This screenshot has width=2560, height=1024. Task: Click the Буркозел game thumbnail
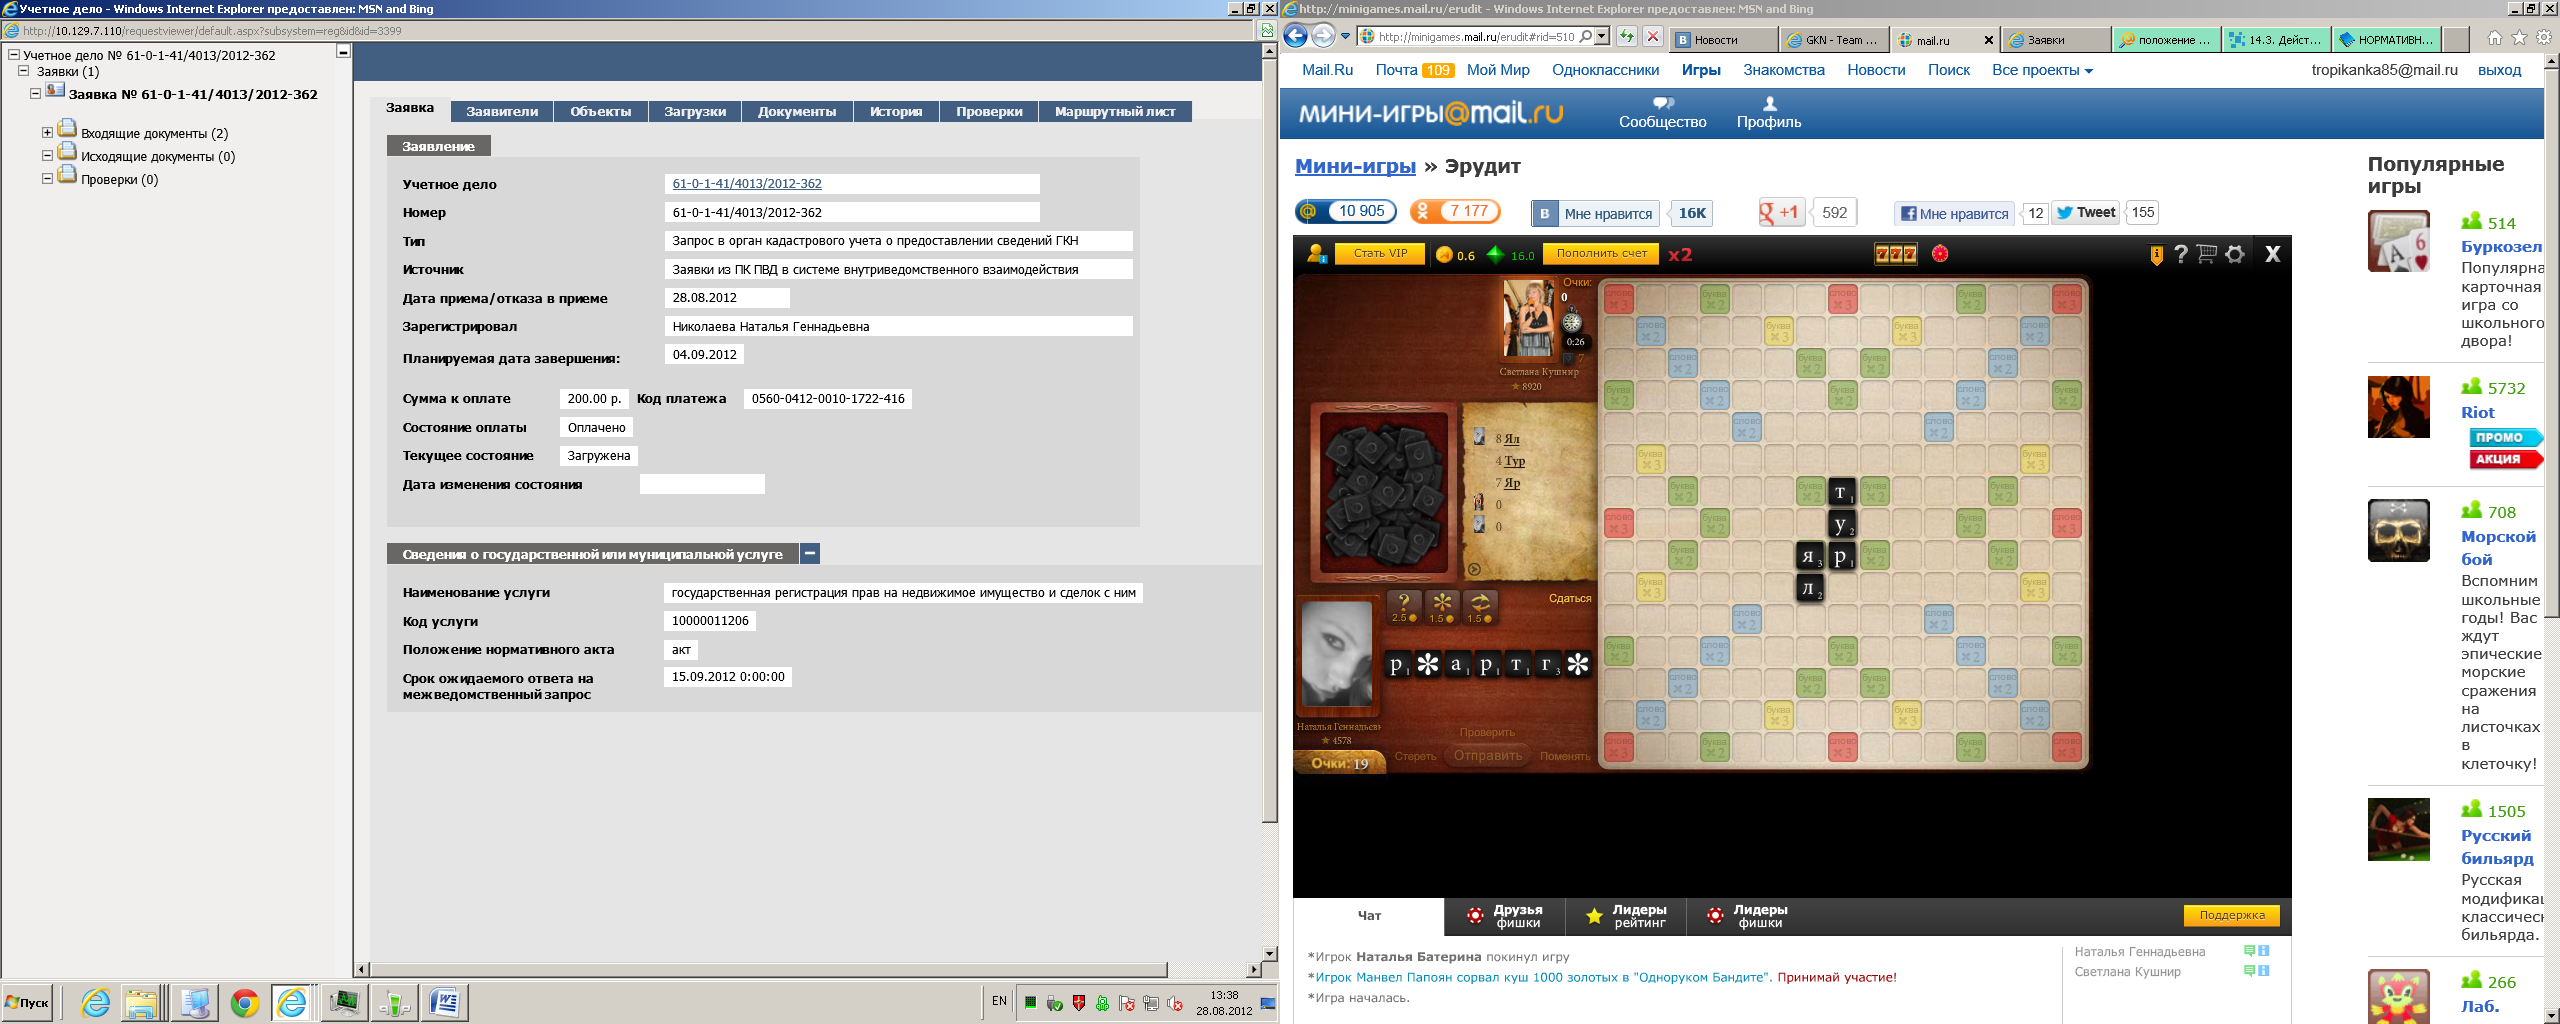point(2398,241)
